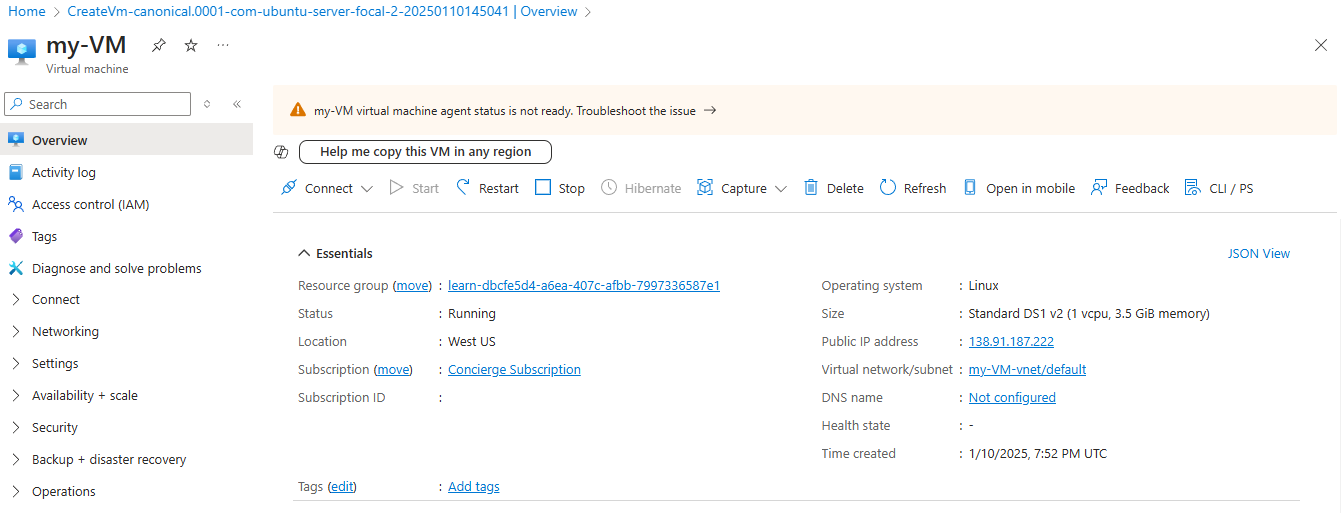Open the Capture toolbar dropdown

coord(742,188)
